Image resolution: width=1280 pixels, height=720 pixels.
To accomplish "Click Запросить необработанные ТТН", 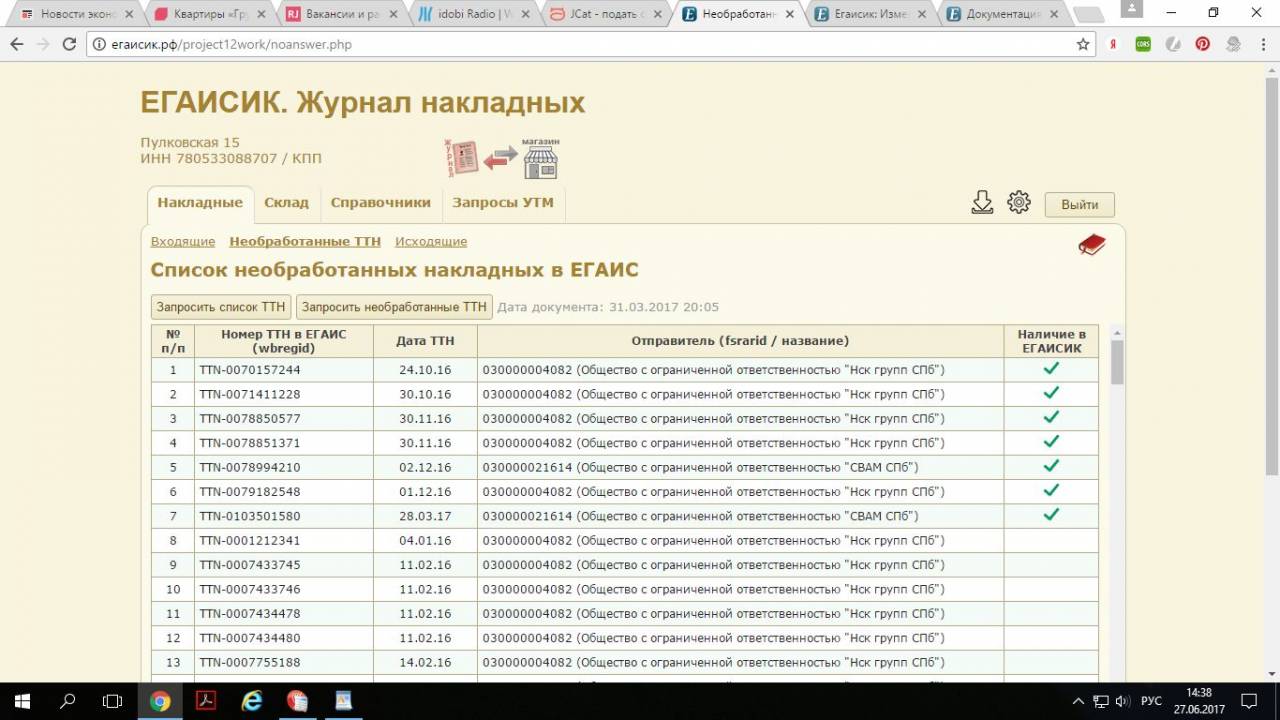I will click(x=393, y=306).
